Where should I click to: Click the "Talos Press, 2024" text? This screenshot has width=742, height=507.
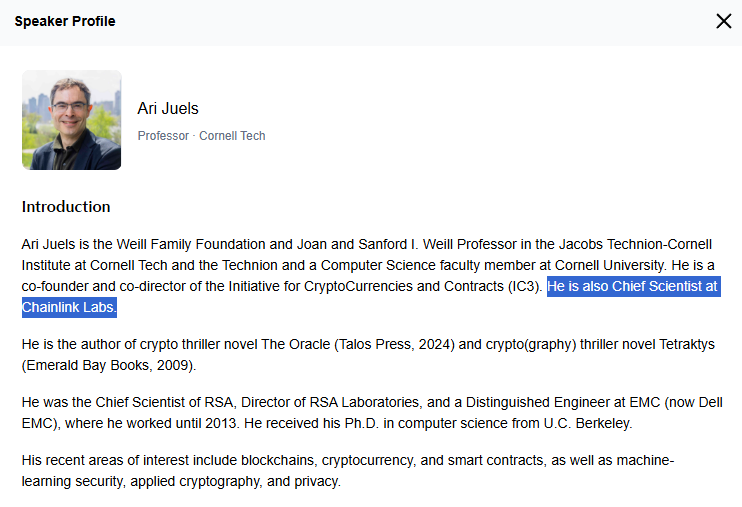394,344
